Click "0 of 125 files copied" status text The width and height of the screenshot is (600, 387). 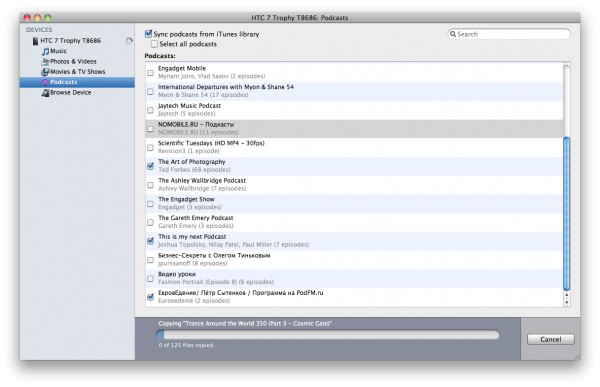click(x=187, y=345)
